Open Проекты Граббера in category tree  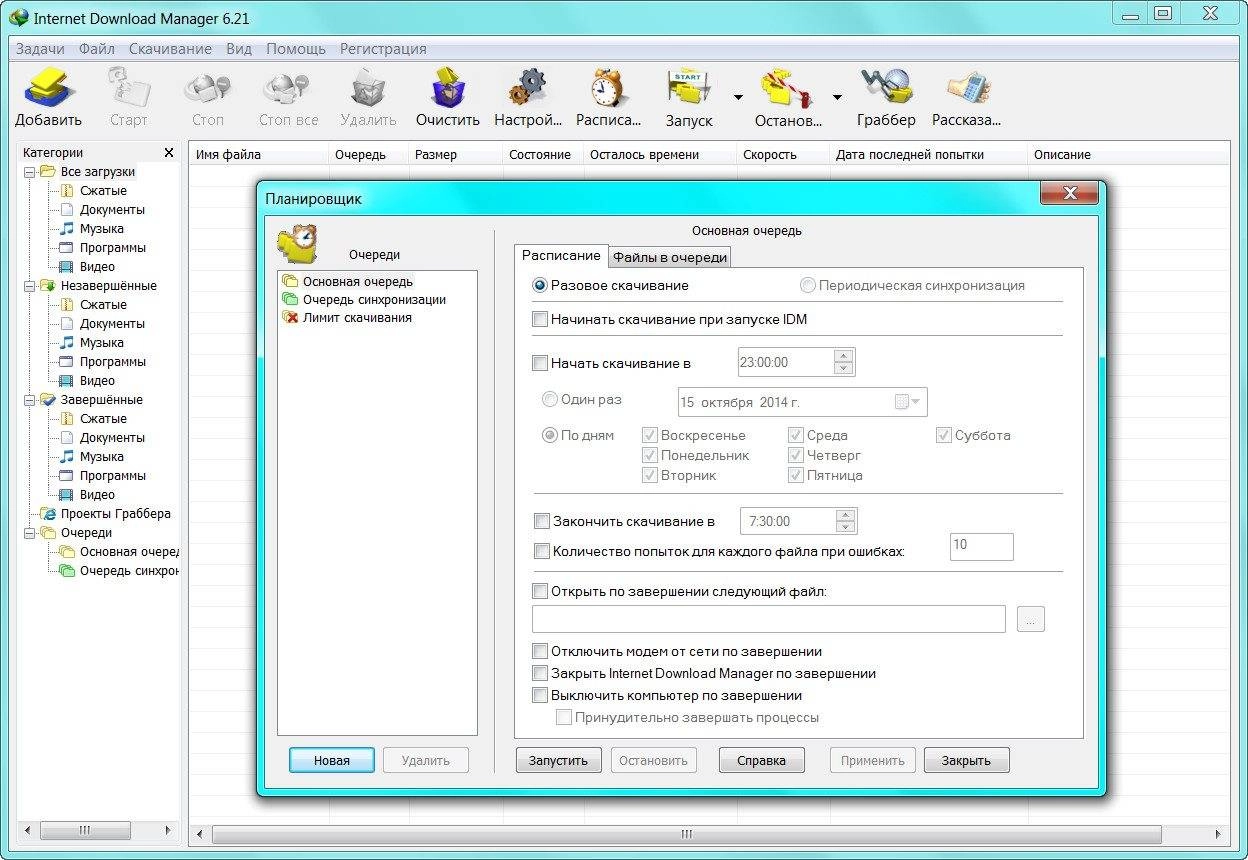[x=116, y=514]
